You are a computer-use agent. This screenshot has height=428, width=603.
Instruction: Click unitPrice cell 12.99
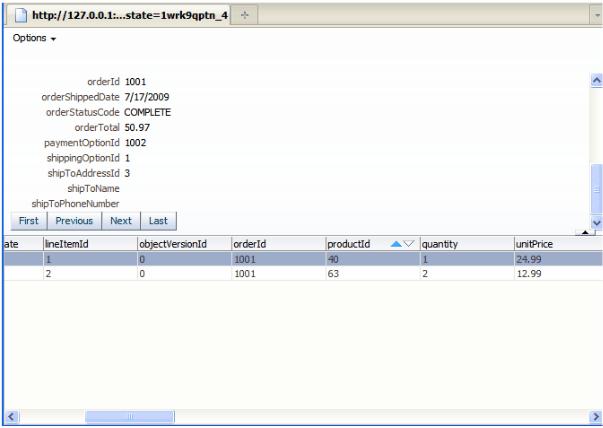(558, 274)
